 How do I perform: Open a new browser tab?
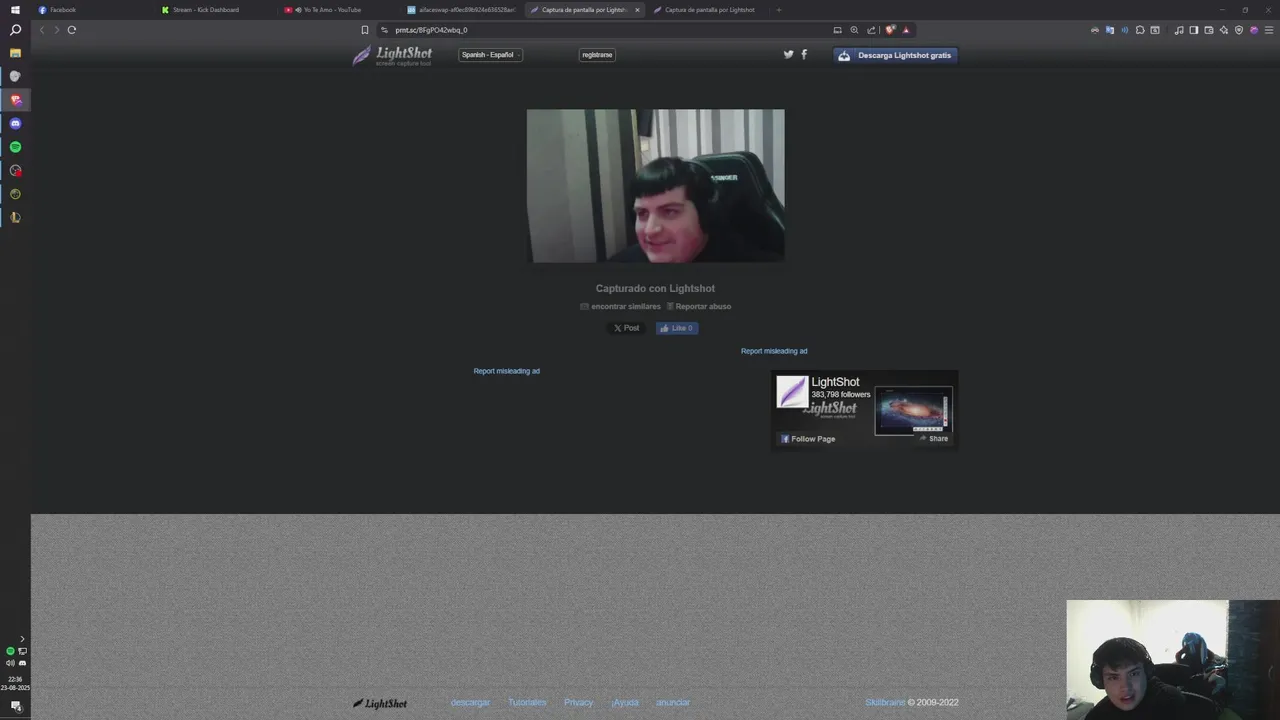778,10
